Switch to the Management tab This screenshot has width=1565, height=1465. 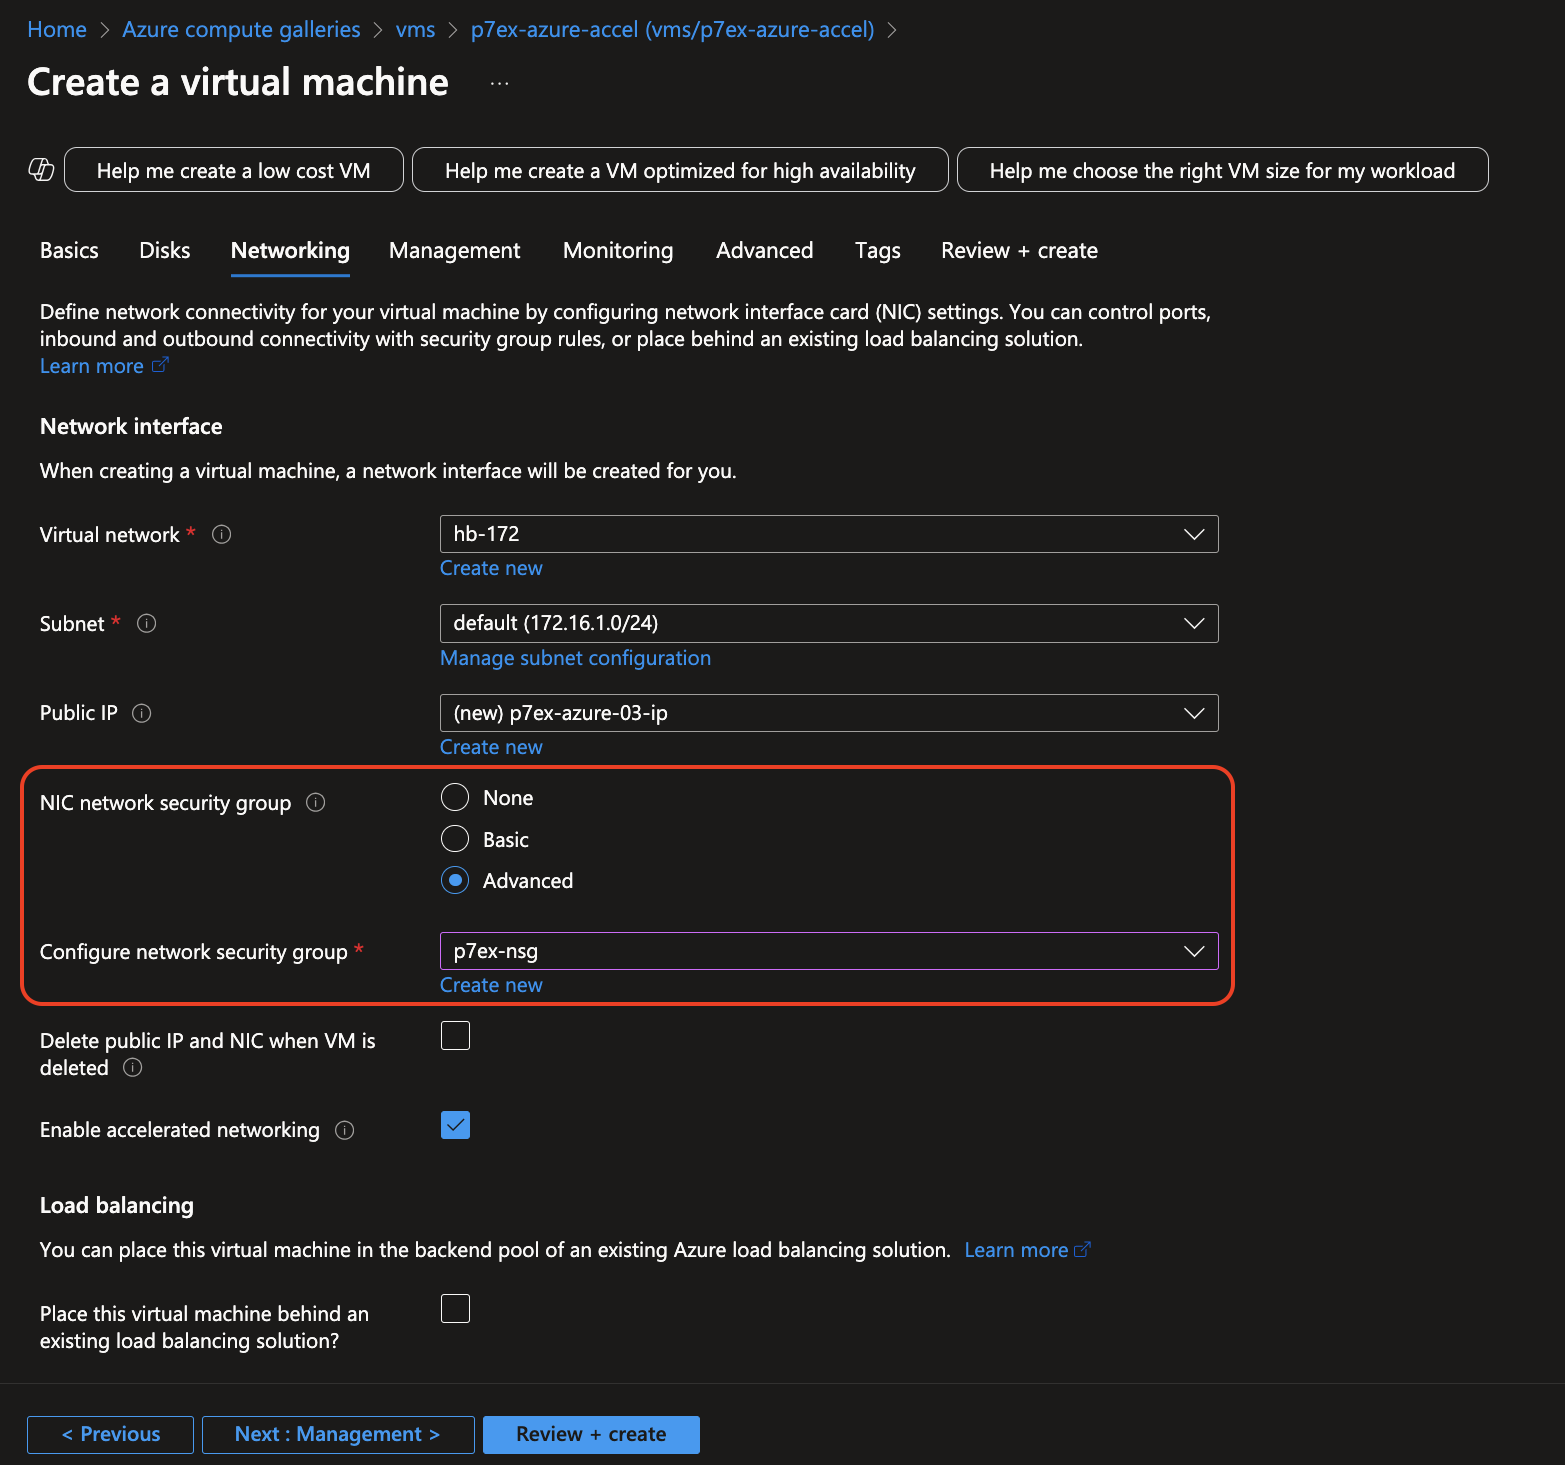coord(454,250)
